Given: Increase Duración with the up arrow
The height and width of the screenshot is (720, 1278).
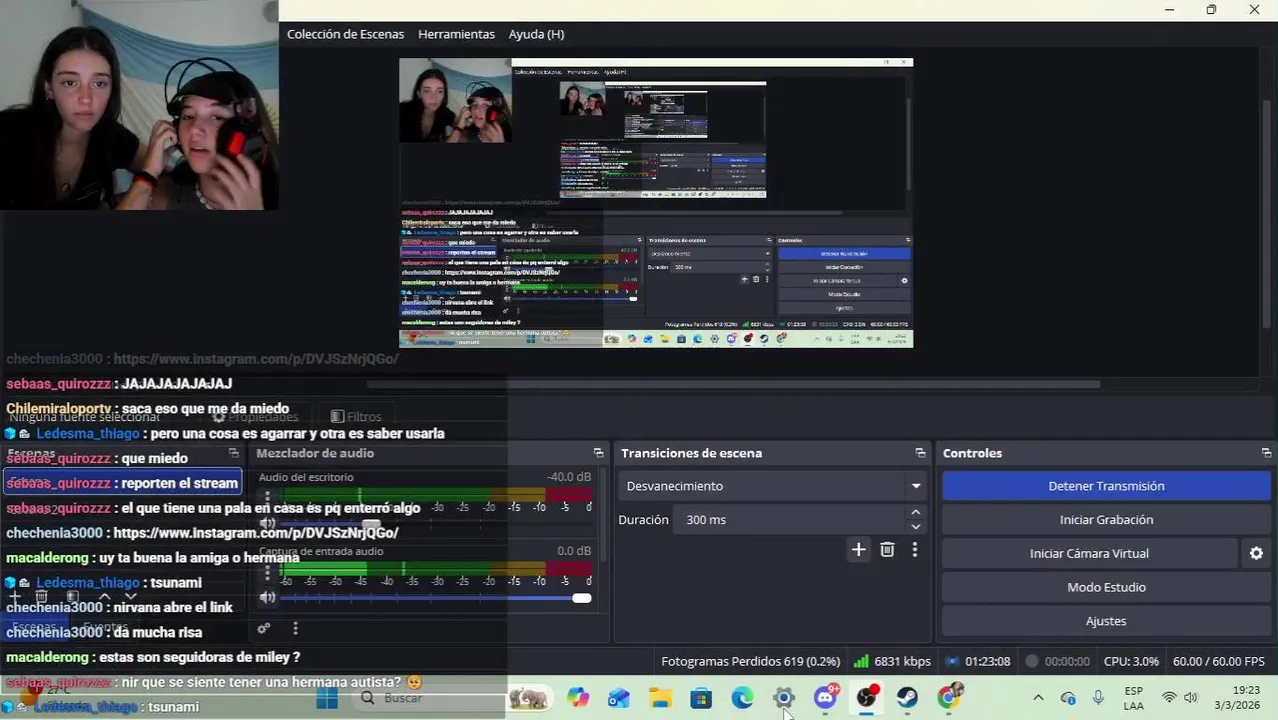Looking at the screenshot, I should point(915,512).
